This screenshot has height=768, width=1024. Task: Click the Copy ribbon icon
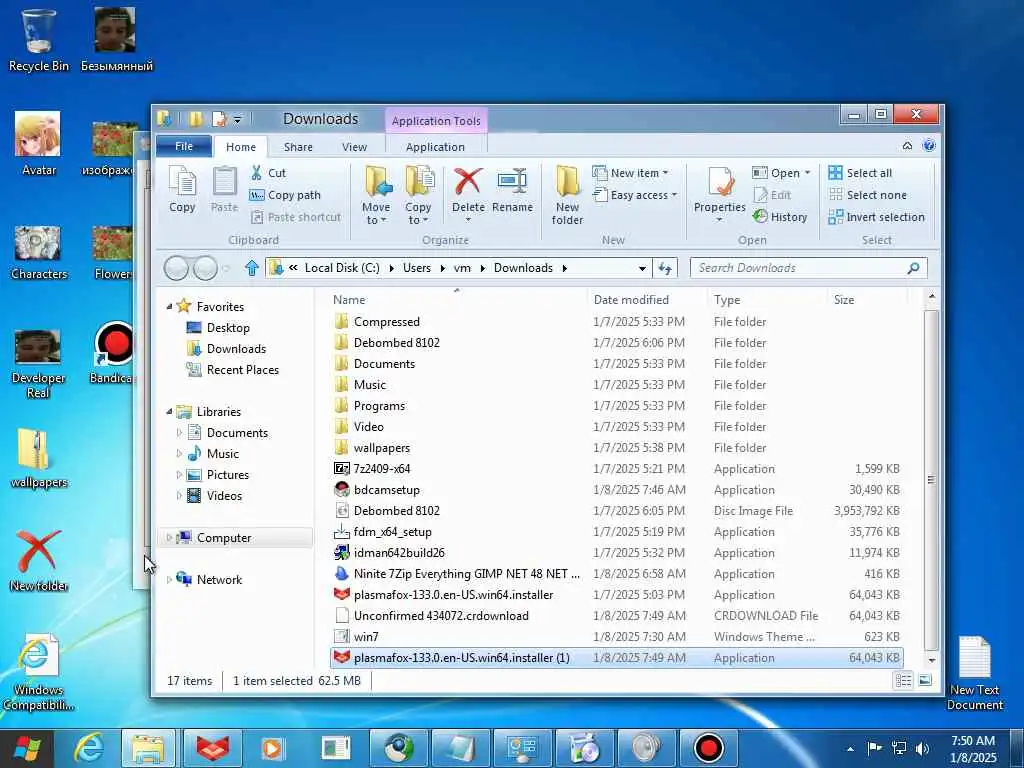point(182,189)
